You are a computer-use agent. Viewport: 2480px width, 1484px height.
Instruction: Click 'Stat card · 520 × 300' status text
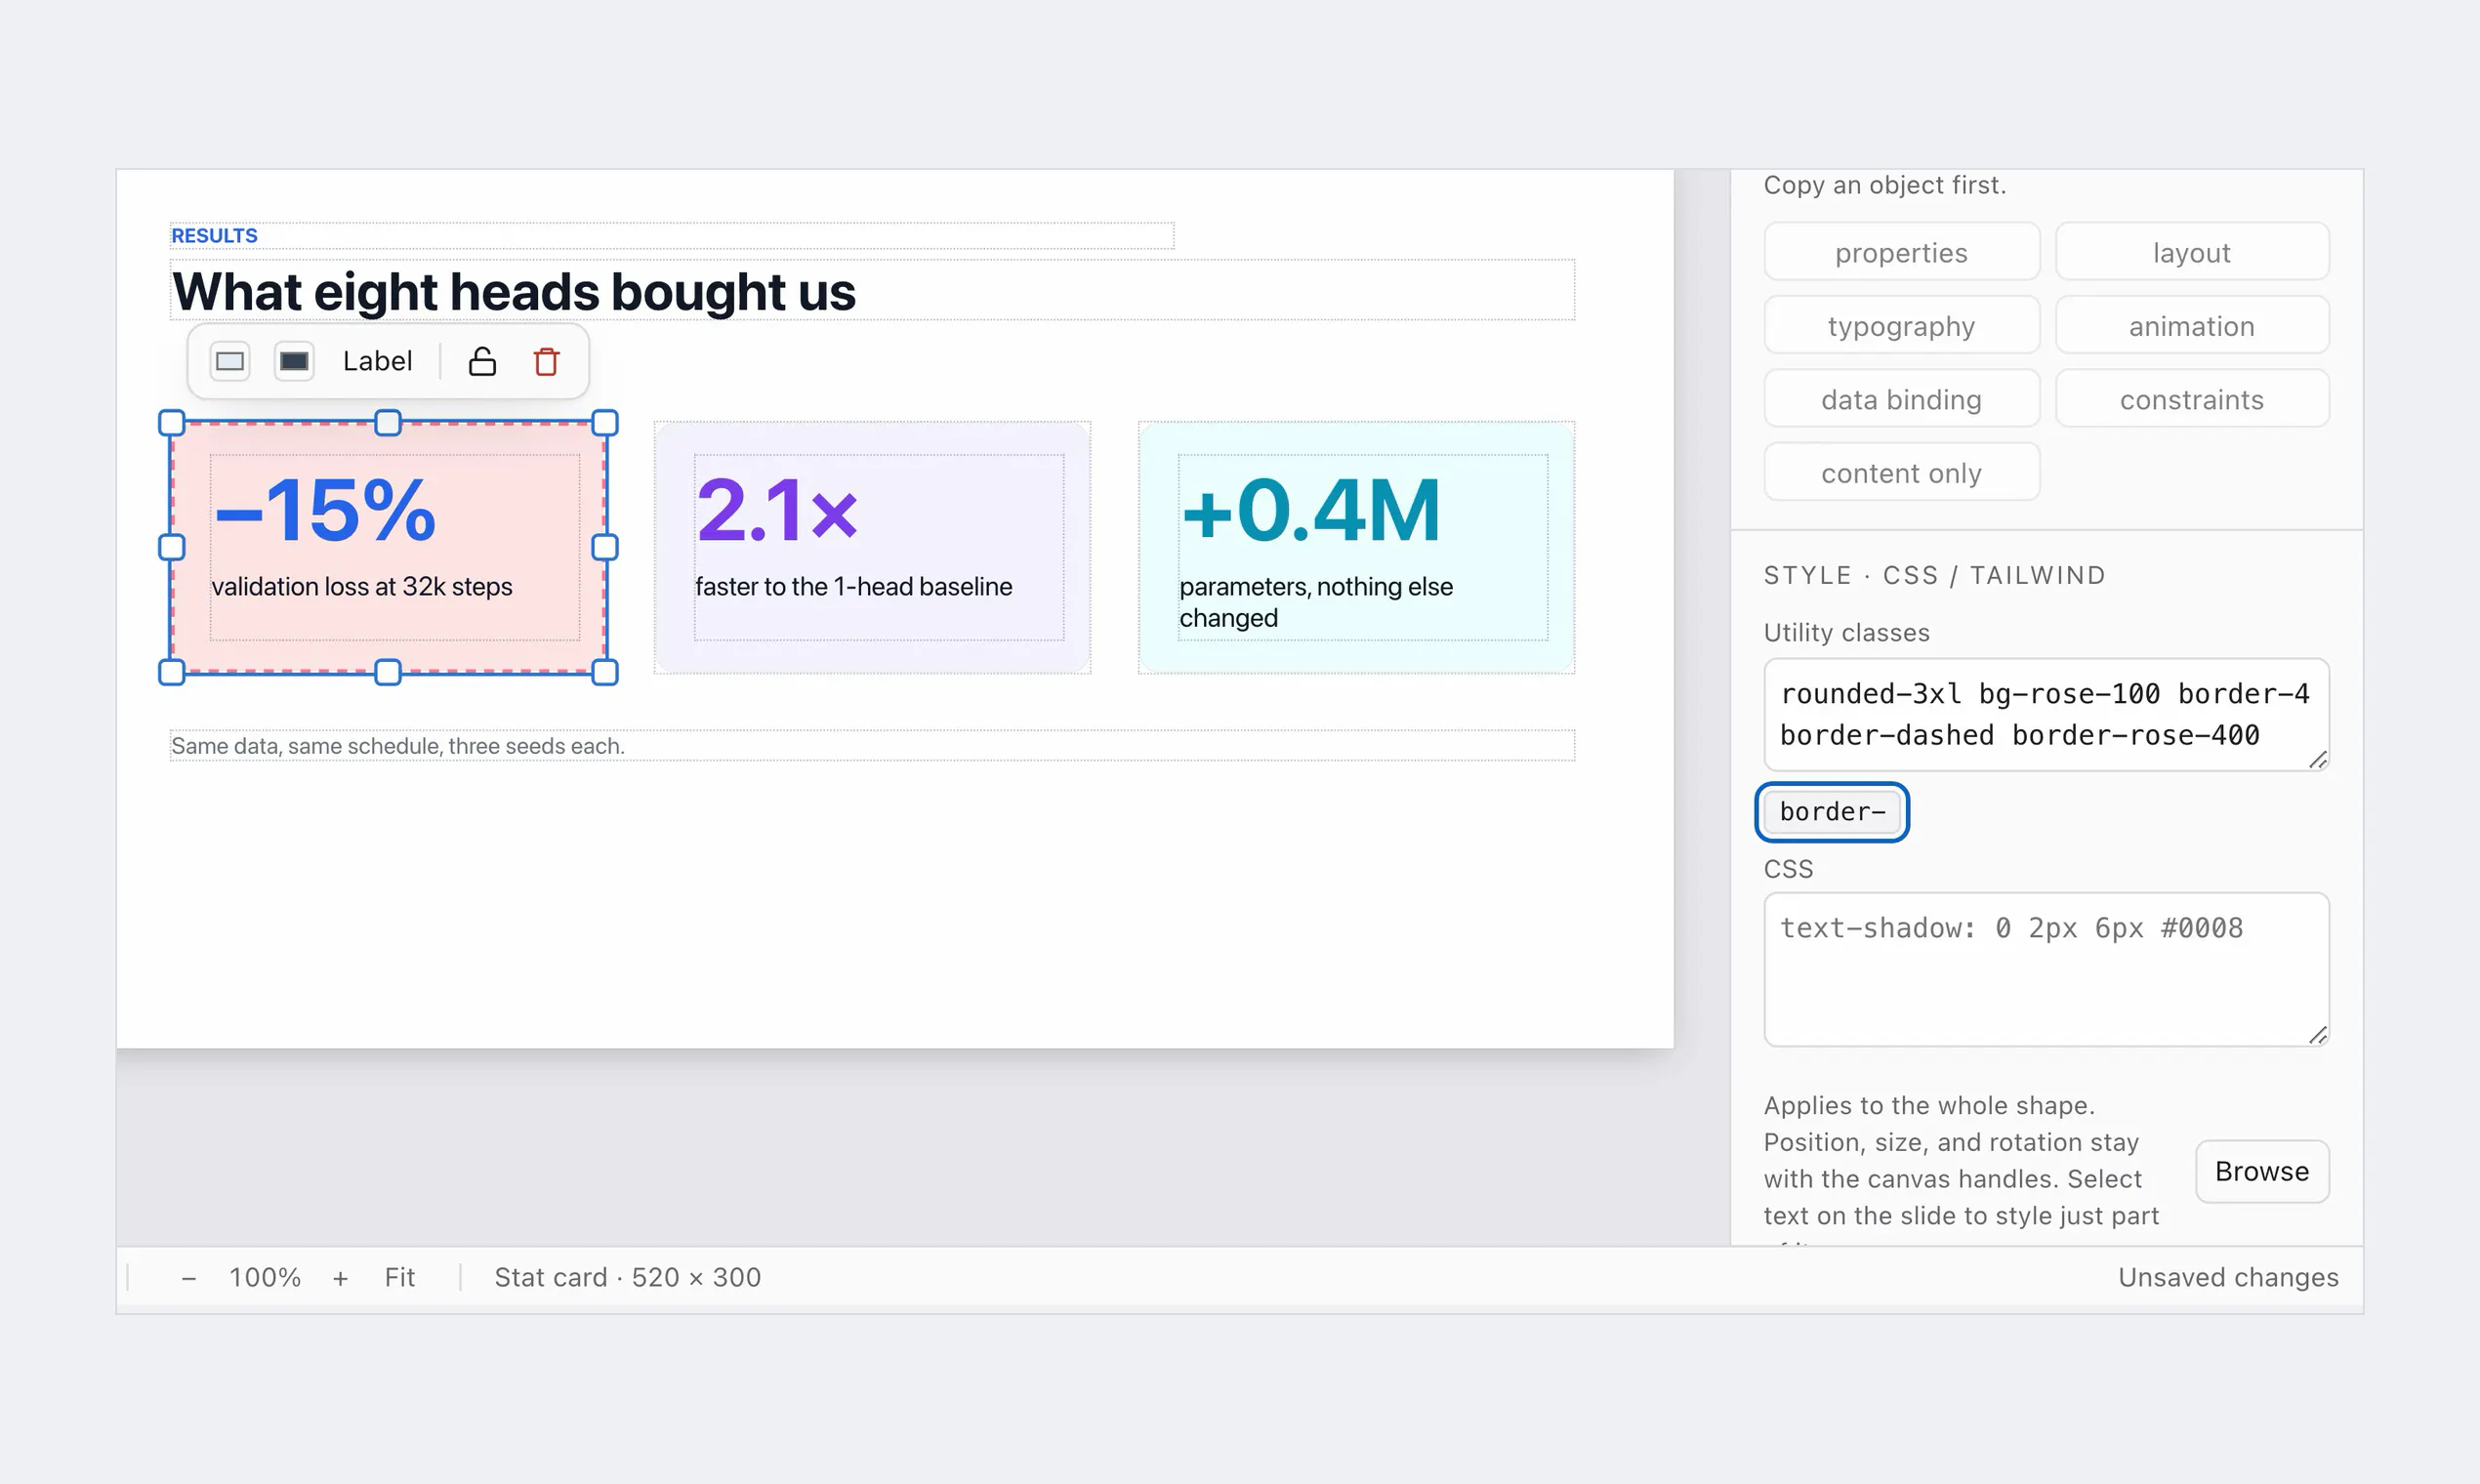click(628, 1277)
